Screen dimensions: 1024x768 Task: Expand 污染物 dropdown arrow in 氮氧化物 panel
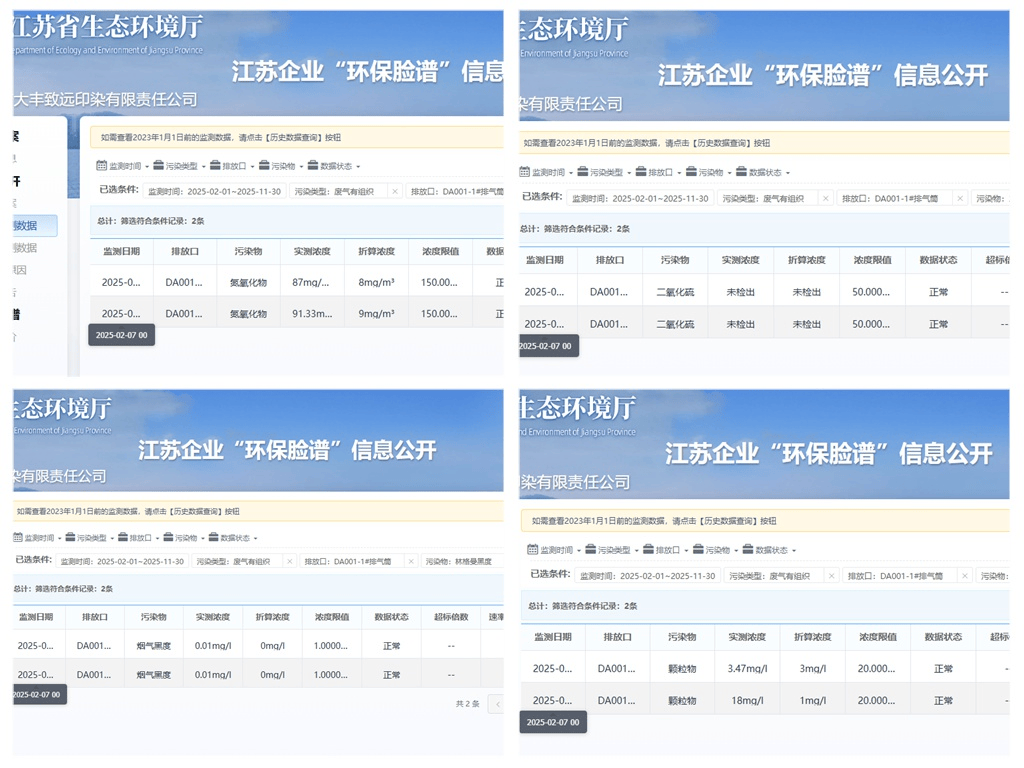pyautogui.click(x=301, y=167)
